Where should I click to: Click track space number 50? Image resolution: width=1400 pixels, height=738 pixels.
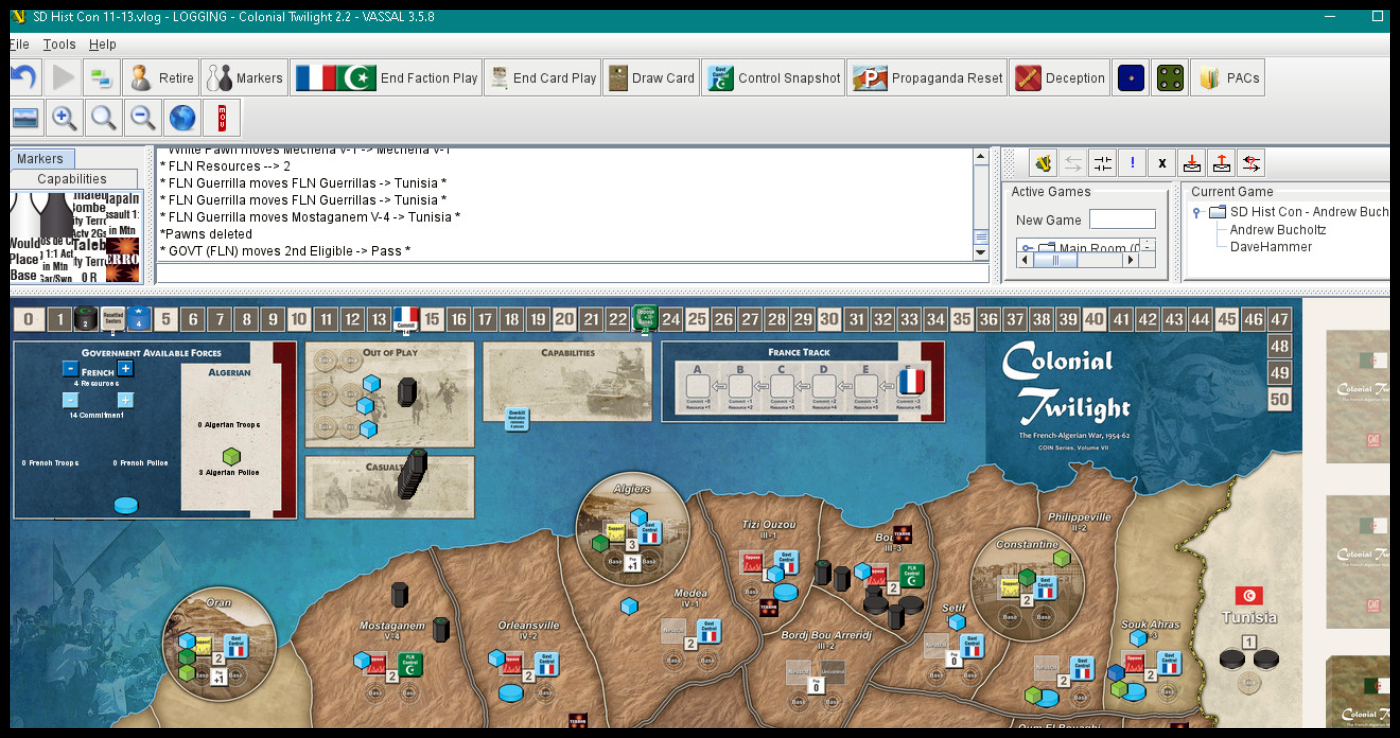pos(1279,399)
